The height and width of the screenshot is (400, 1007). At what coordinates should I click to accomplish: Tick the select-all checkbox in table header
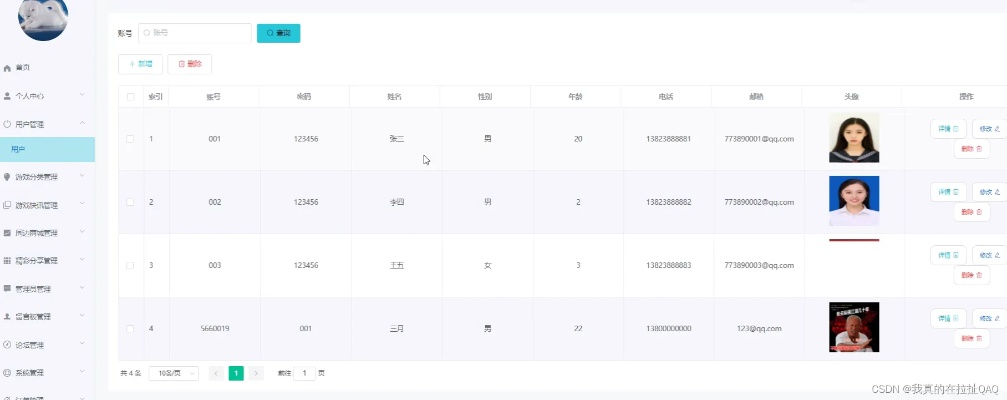[130, 96]
